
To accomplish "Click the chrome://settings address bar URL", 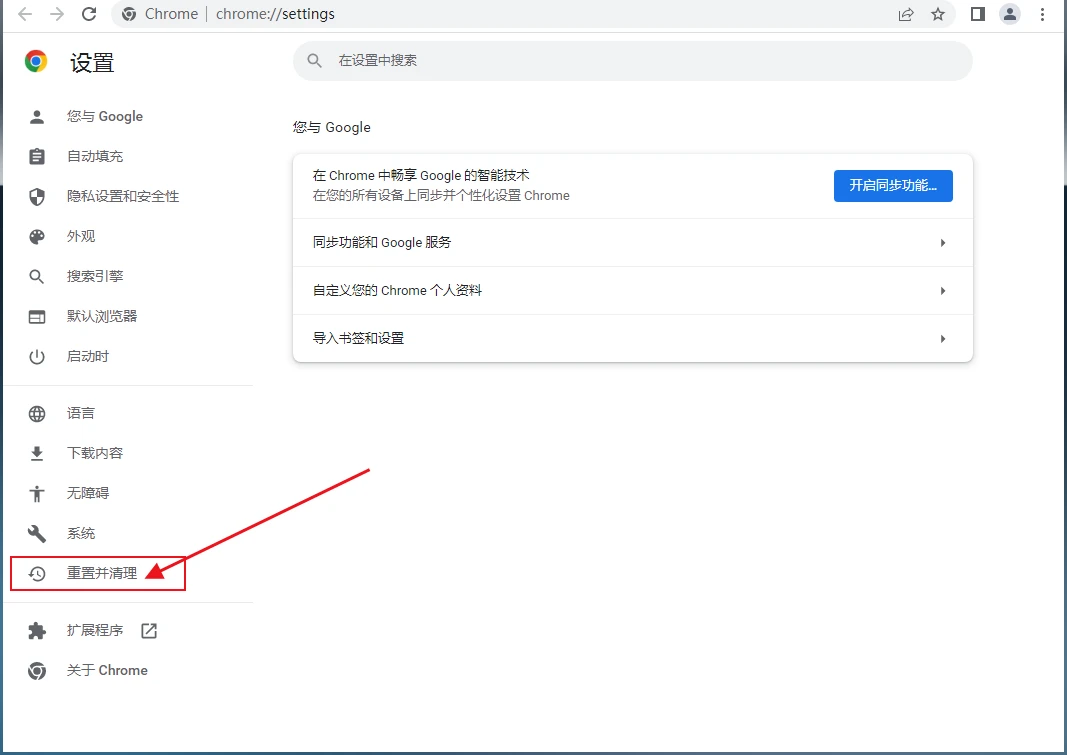I will 275,14.
